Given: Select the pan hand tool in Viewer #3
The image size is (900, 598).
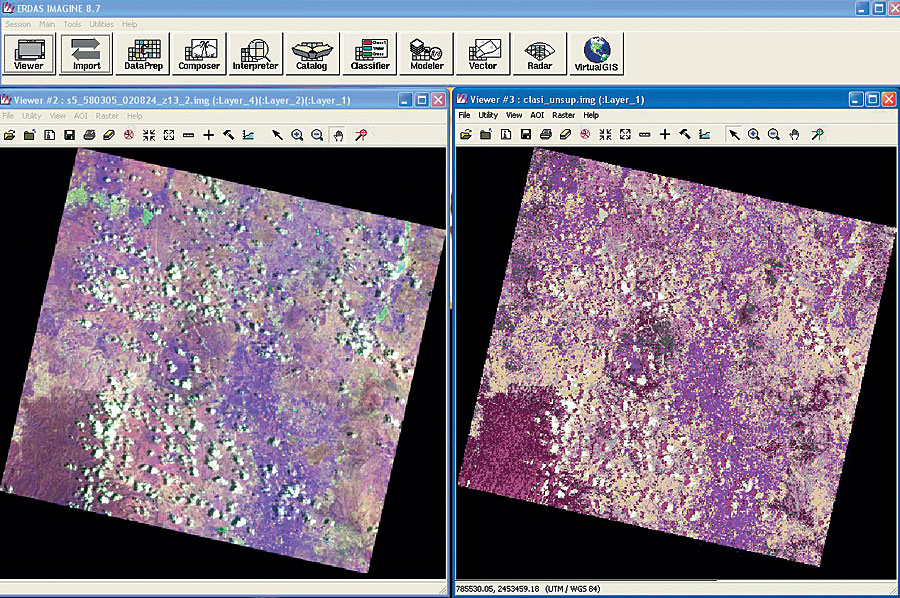Looking at the screenshot, I should click(794, 134).
